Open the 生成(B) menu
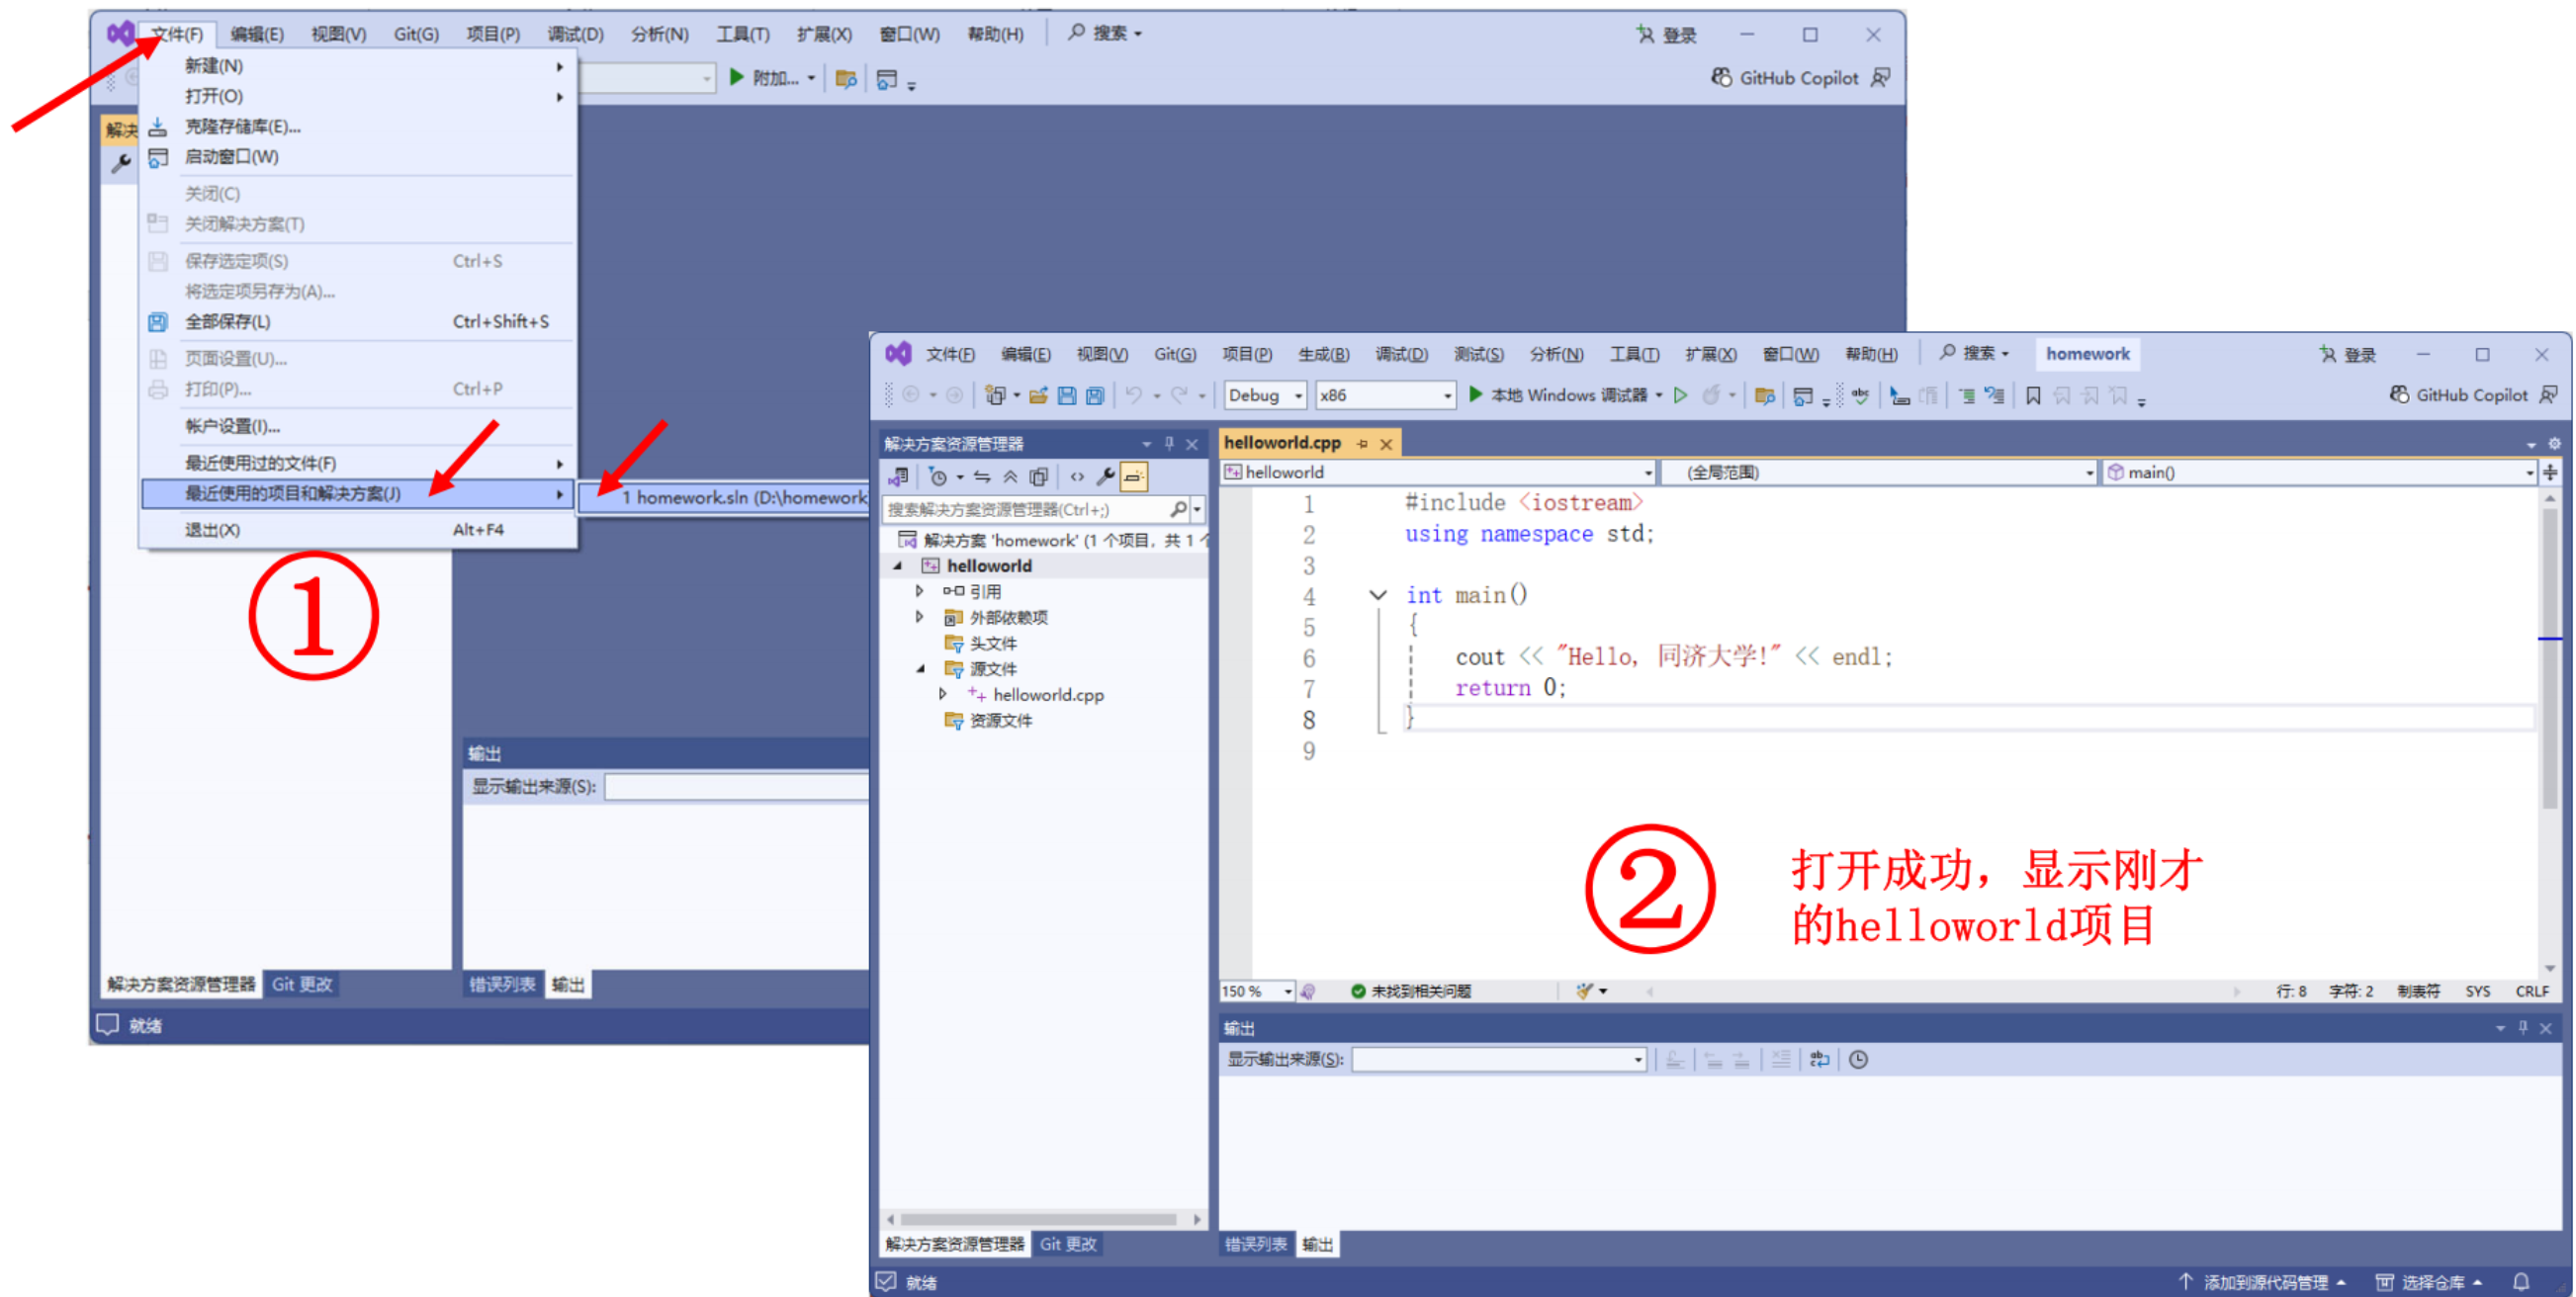 click(1322, 355)
